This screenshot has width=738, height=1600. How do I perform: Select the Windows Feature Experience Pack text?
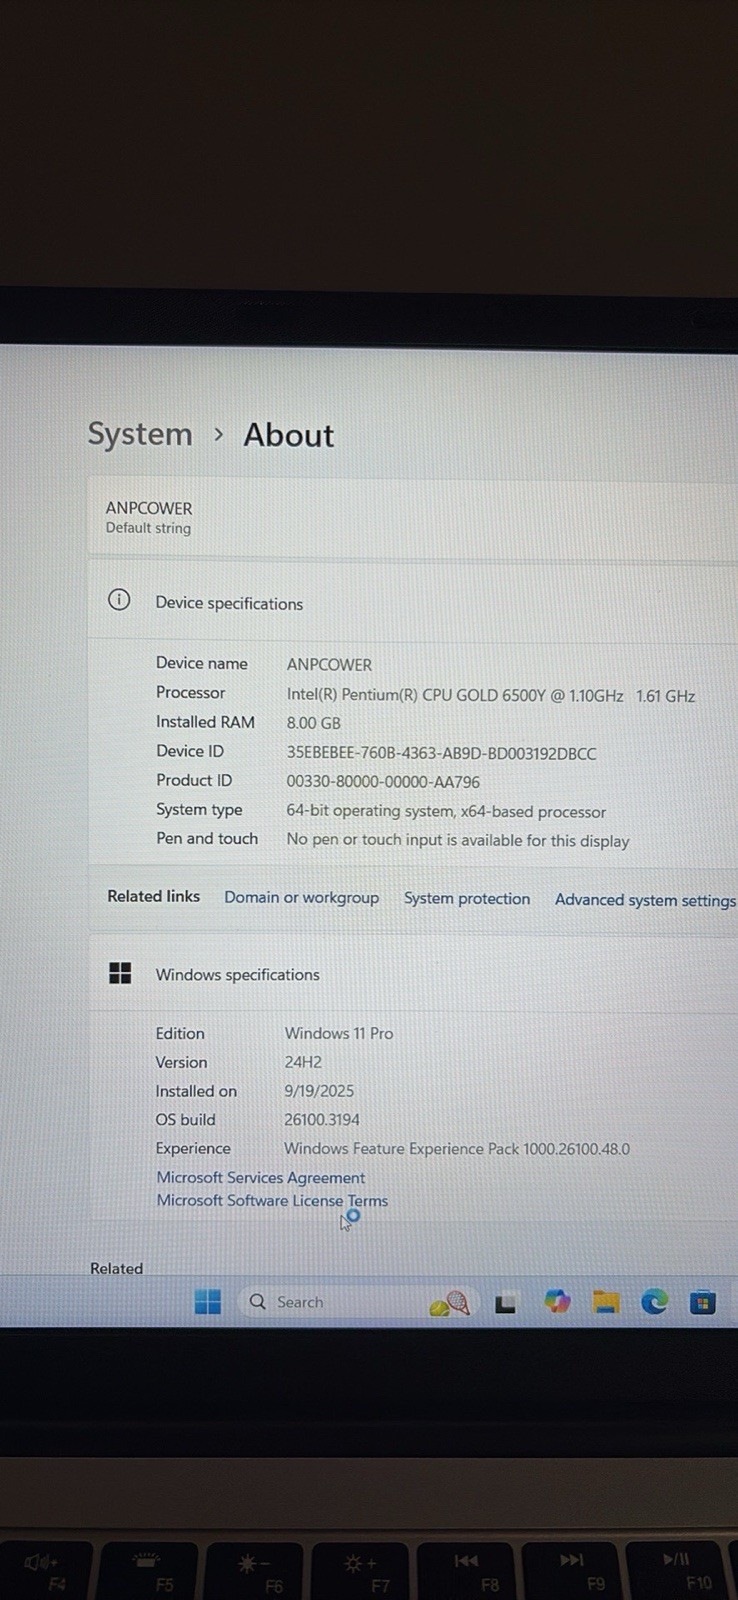(457, 1149)
